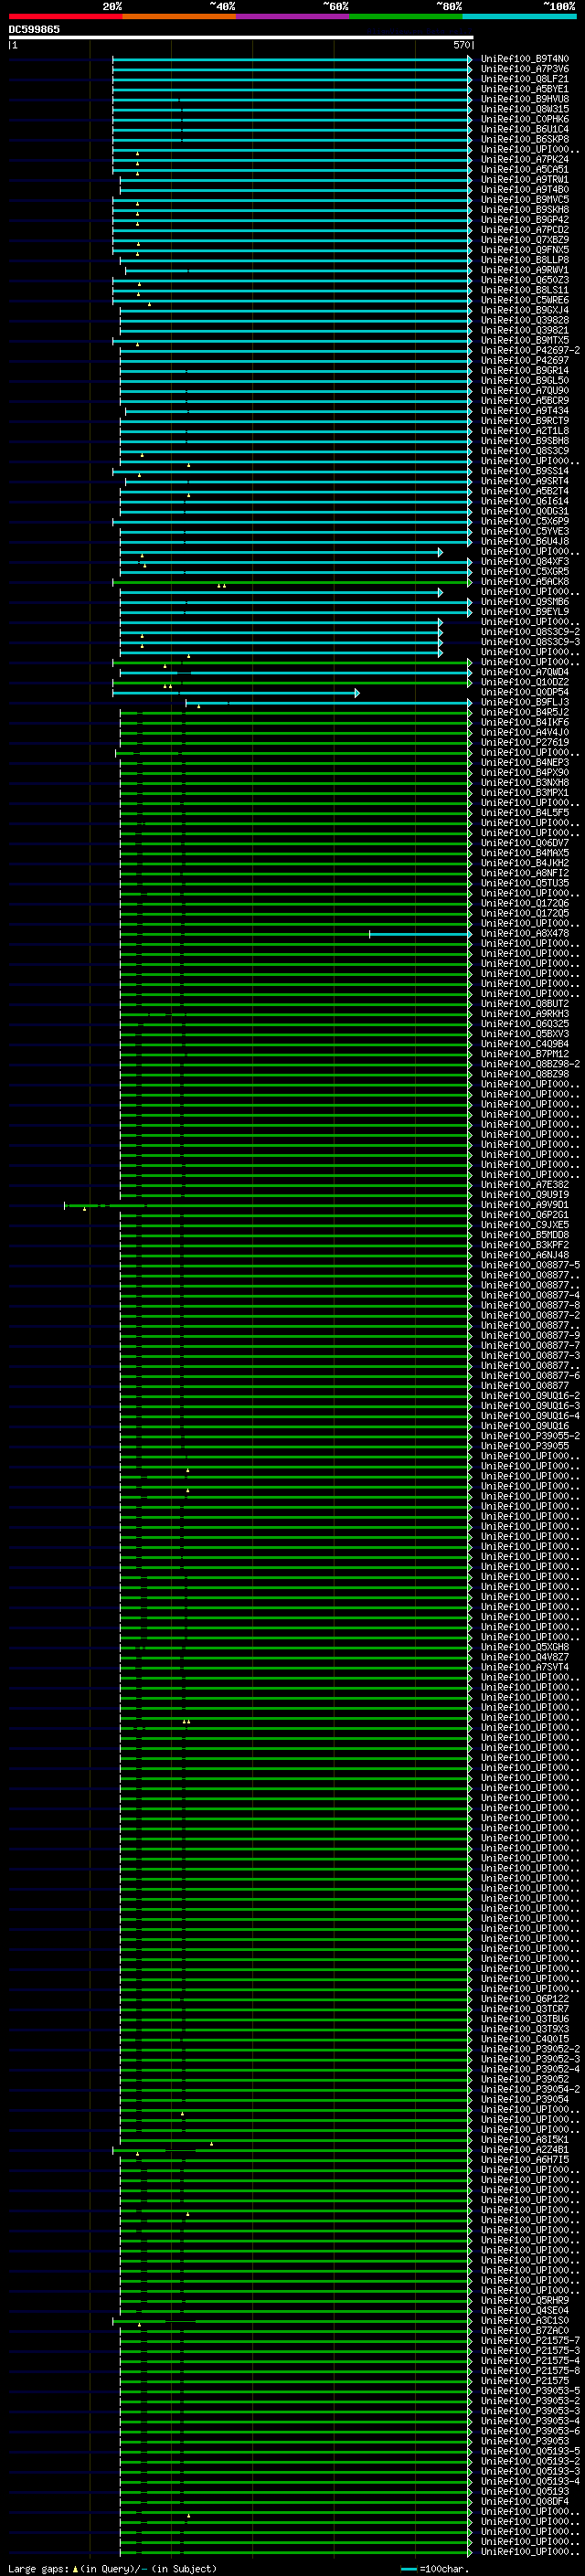This screenshot has height=2576, width=585.
Task: Click the purple ~60% identity legend segment
Action: (292, 16)
